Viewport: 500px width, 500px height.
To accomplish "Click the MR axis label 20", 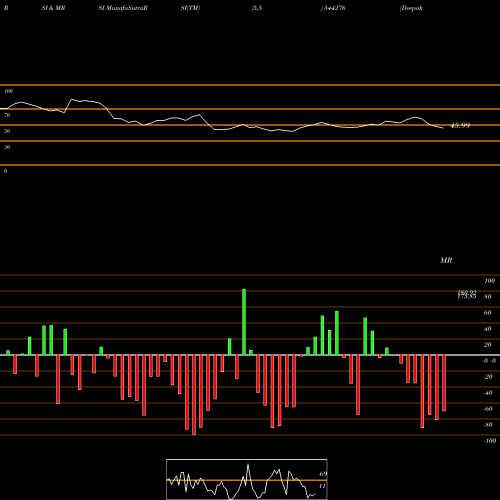I will click(488, 345).
